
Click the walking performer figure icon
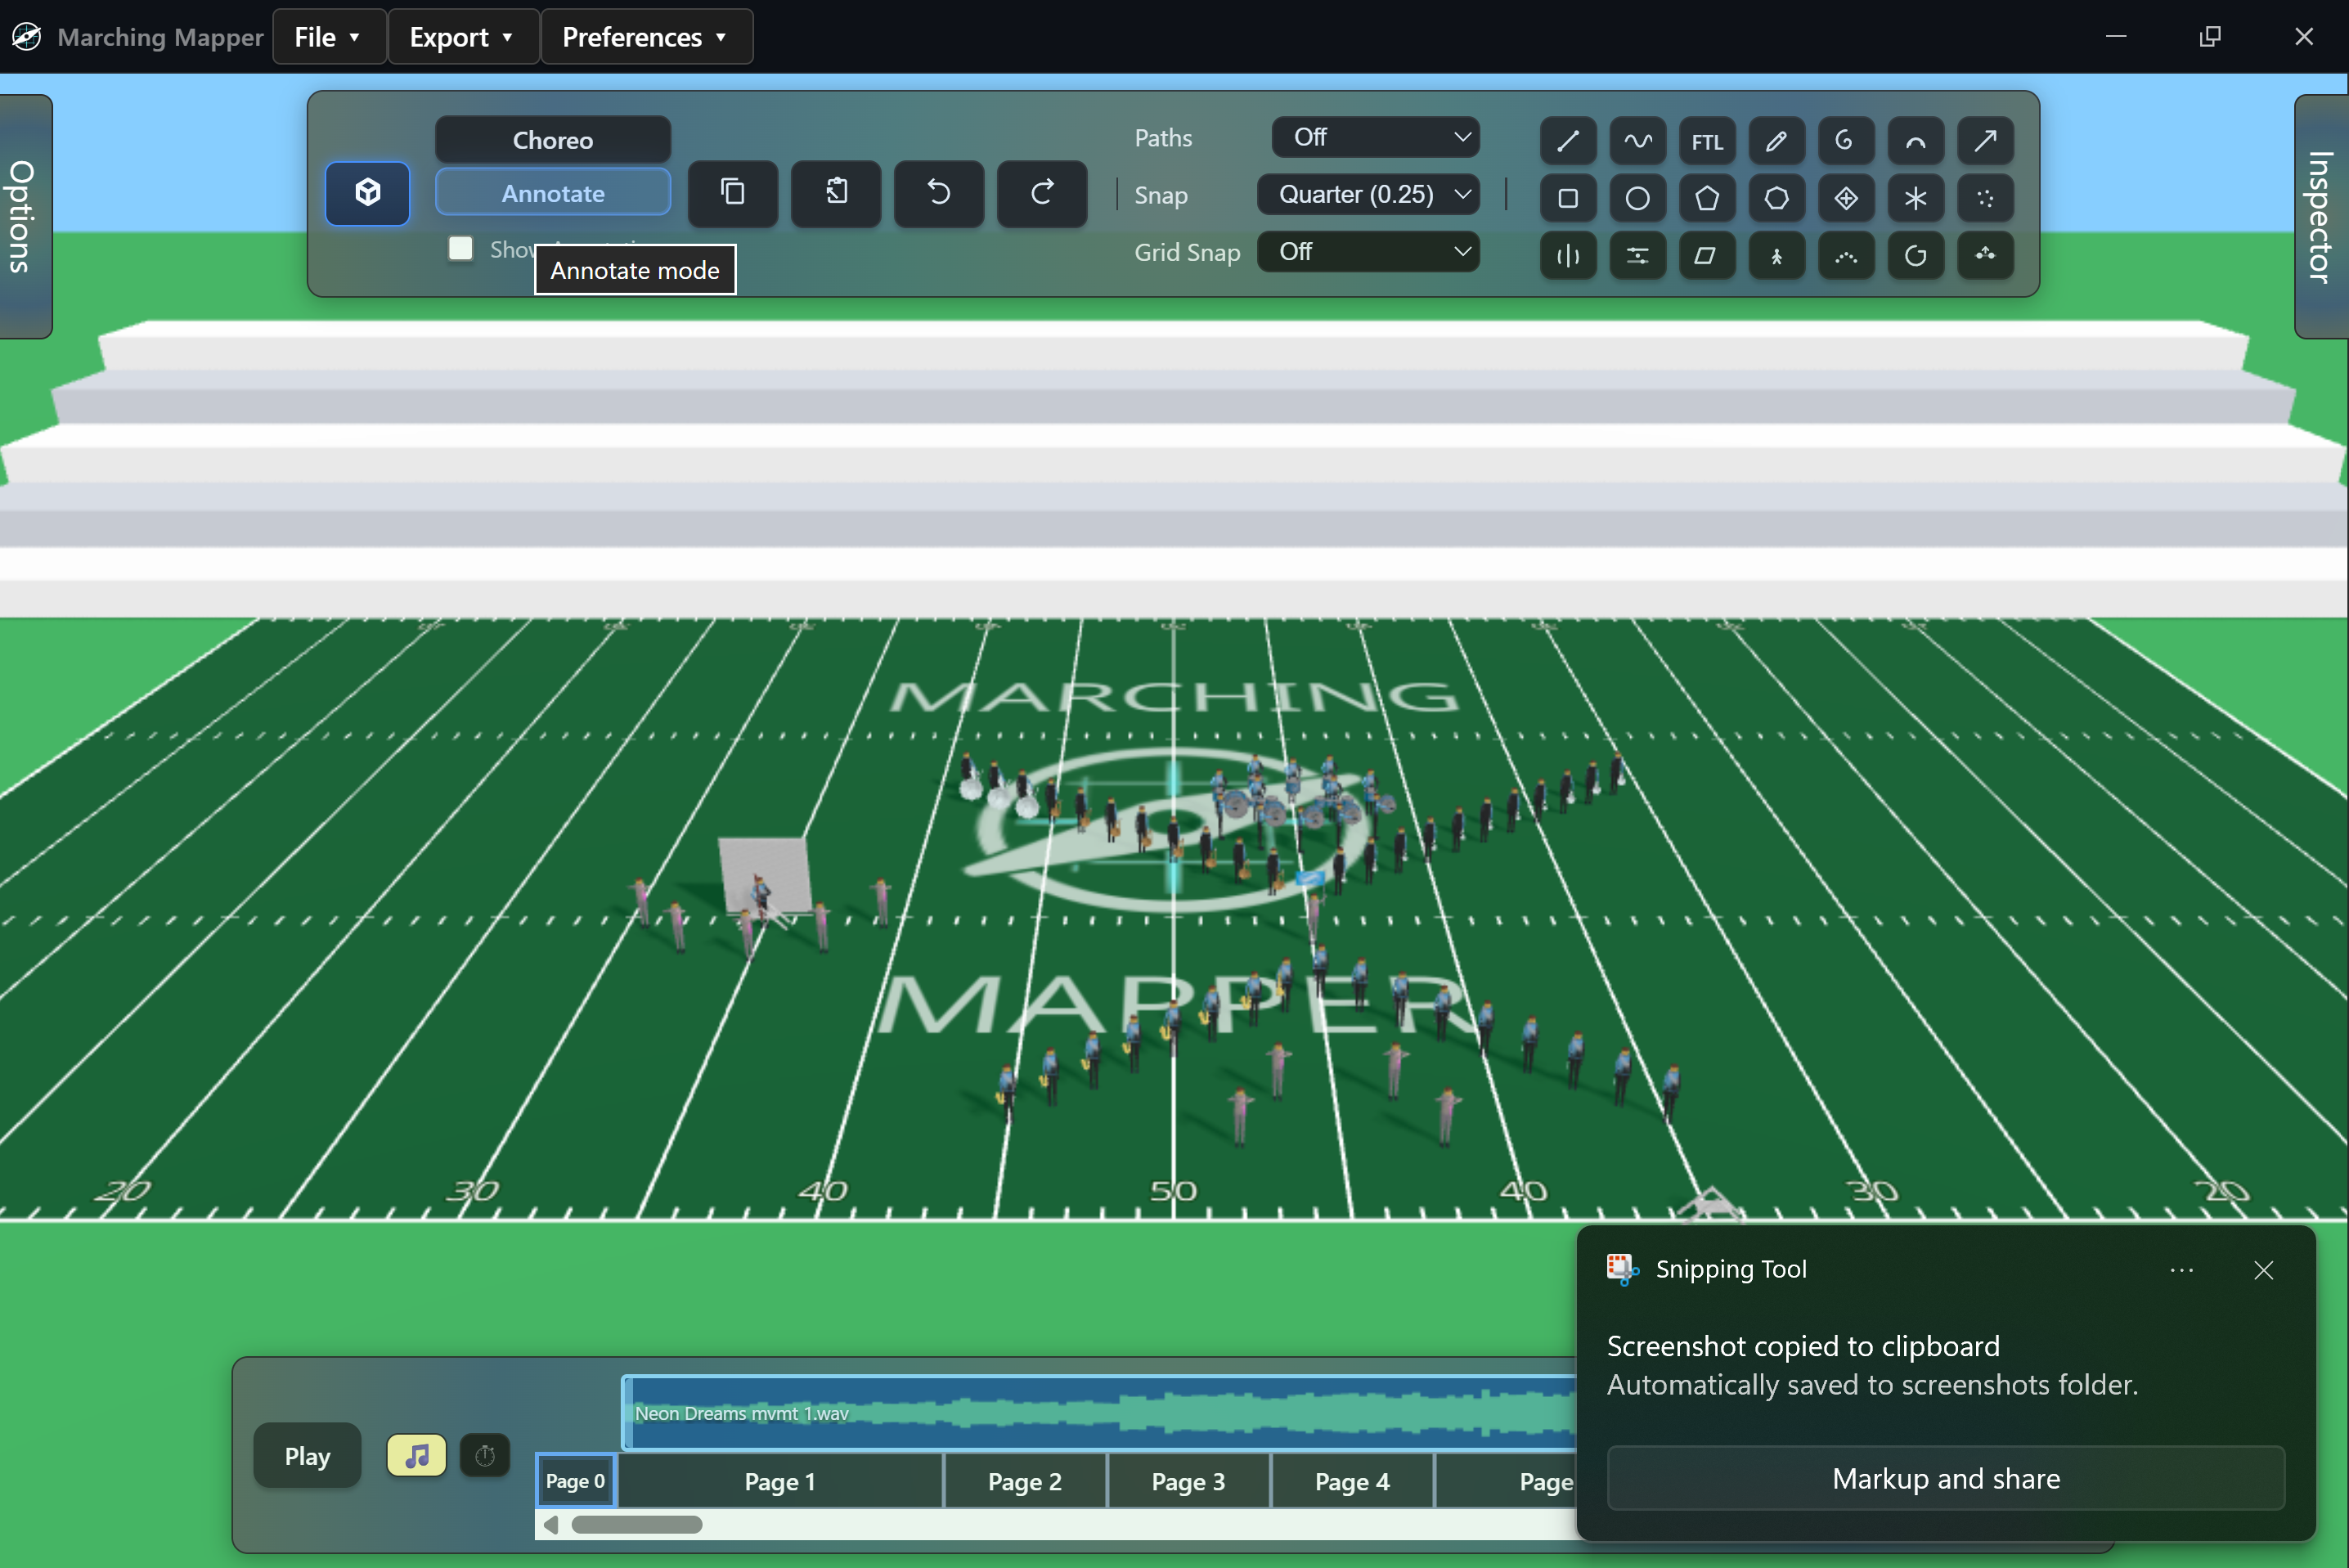1777,256
